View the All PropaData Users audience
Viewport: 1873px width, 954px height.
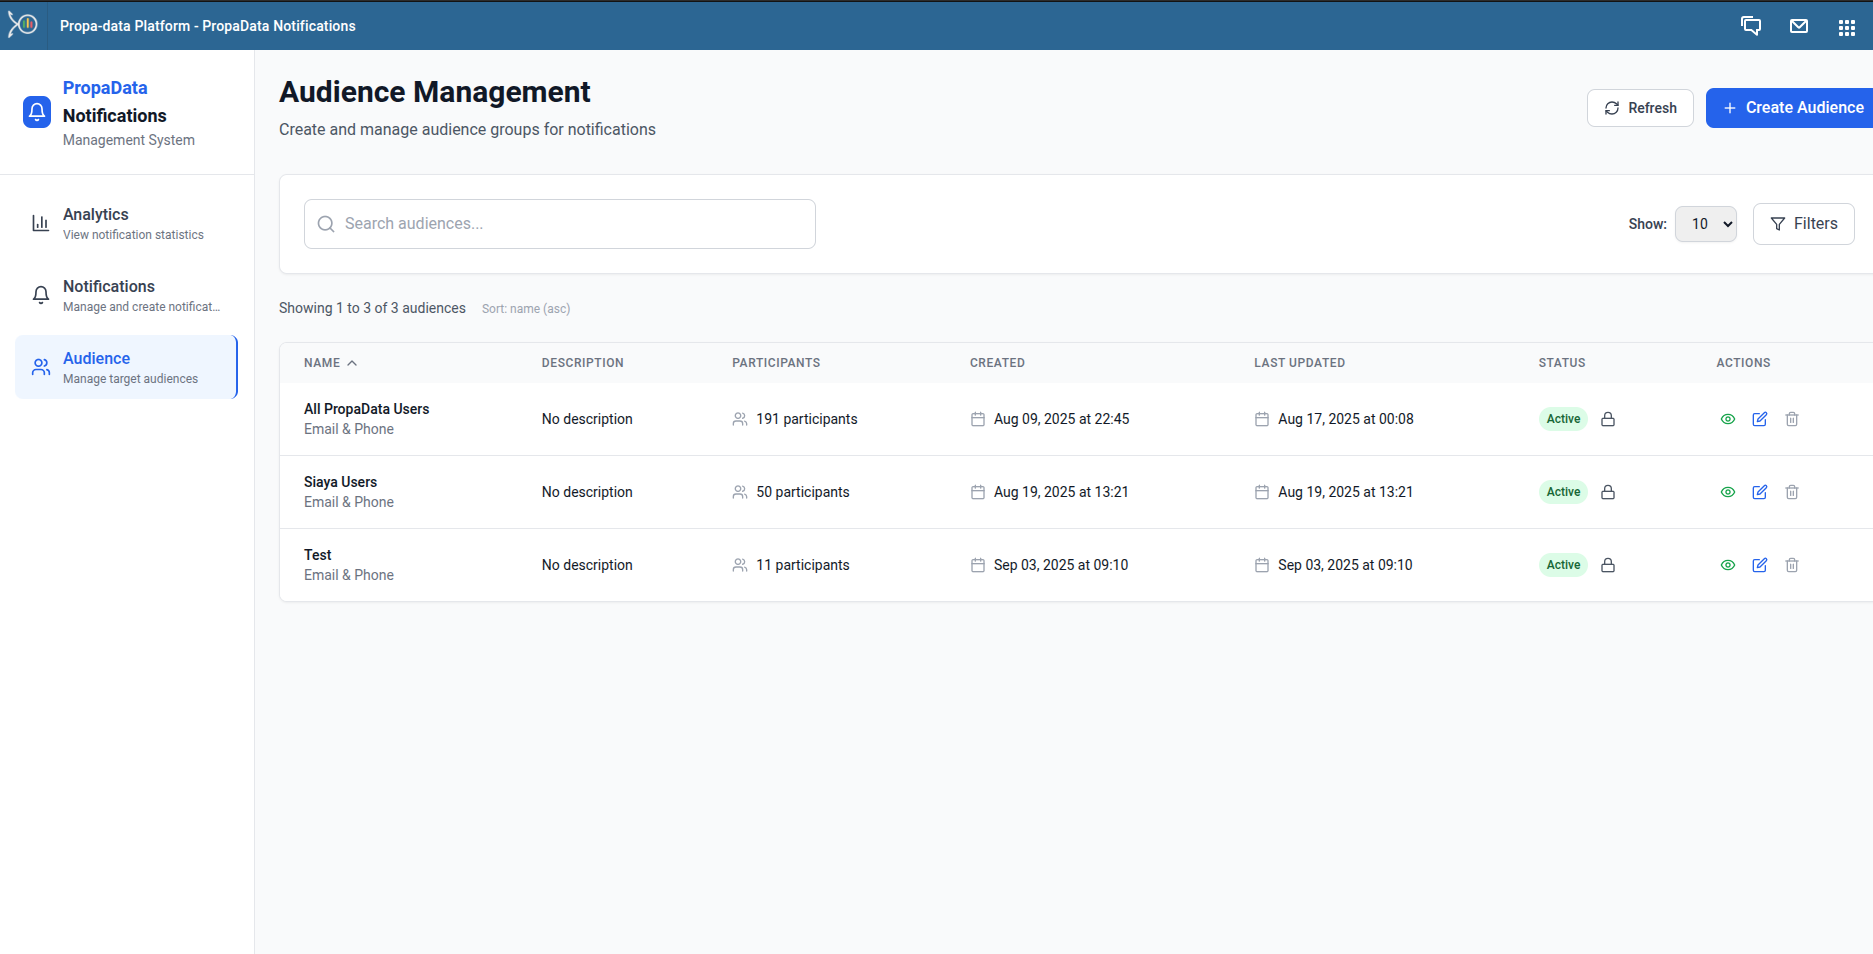1727,419
